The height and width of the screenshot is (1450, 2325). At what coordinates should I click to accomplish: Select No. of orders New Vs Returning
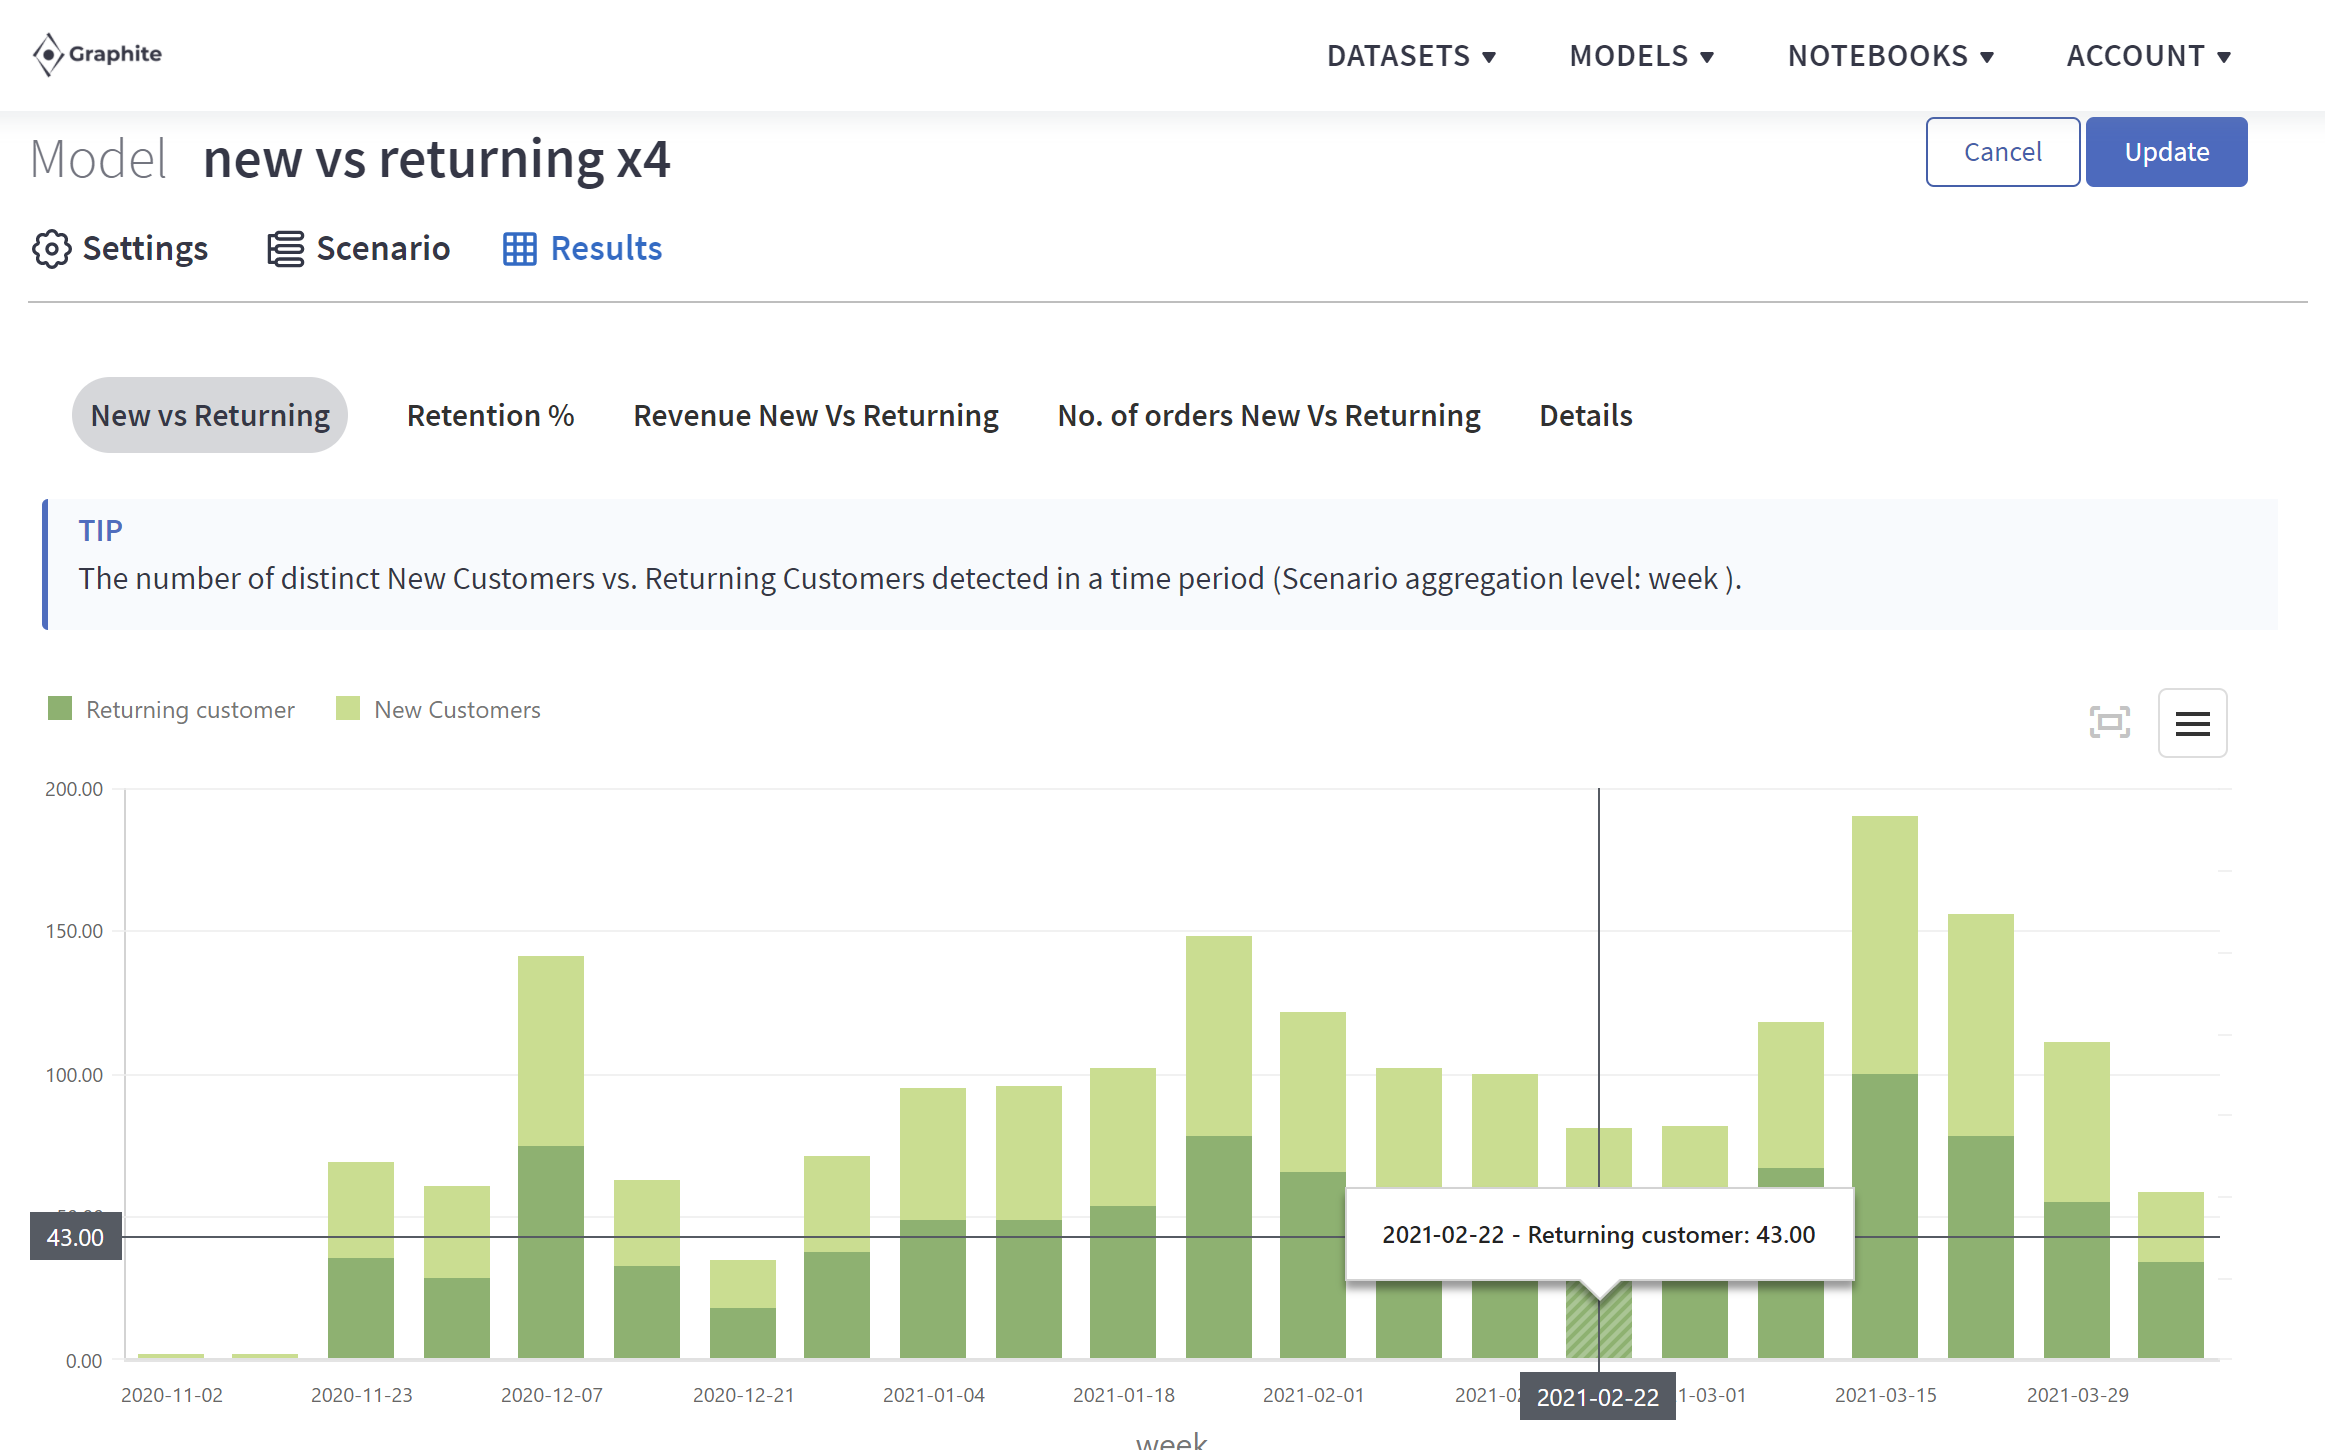coord(1268,415)
